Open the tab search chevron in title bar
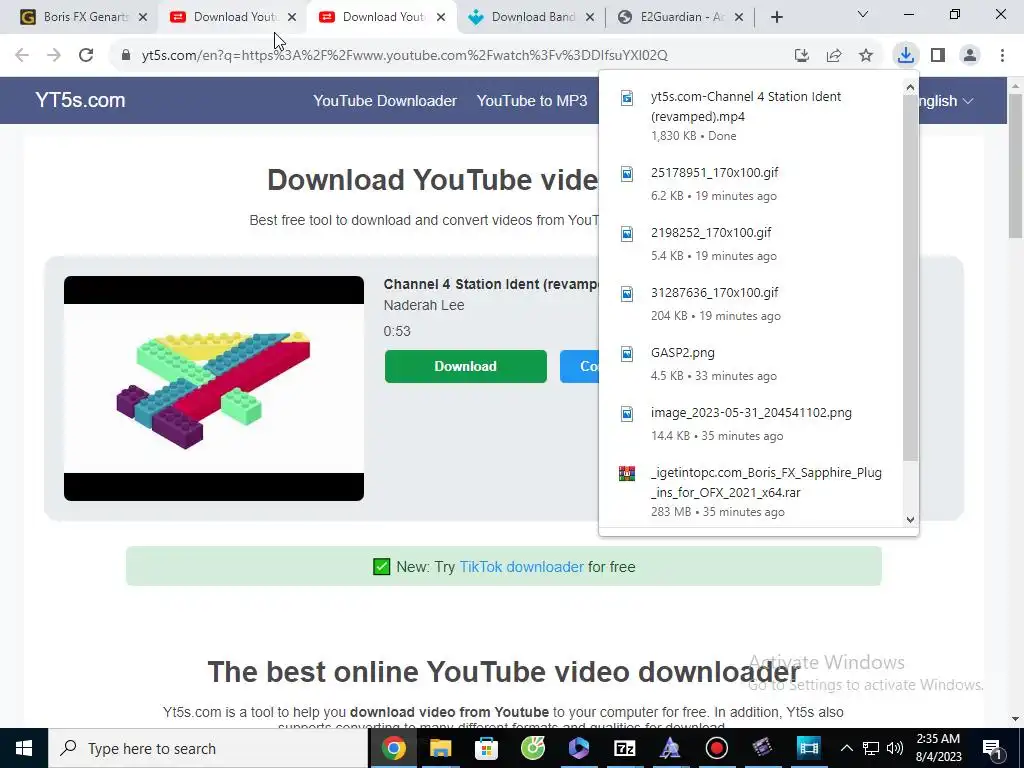Image resolution: width=1024 pixels, height=768 pixels. (863, 14)
